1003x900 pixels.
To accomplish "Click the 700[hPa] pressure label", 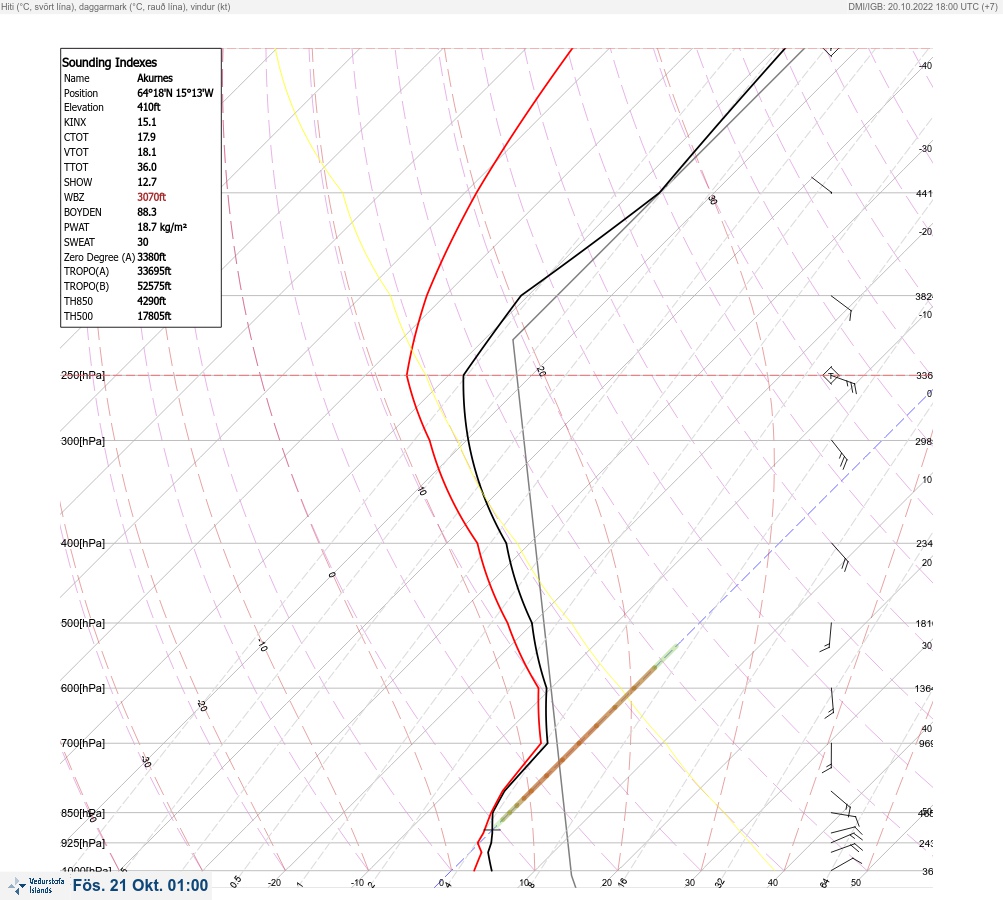I will coord(83,744).
